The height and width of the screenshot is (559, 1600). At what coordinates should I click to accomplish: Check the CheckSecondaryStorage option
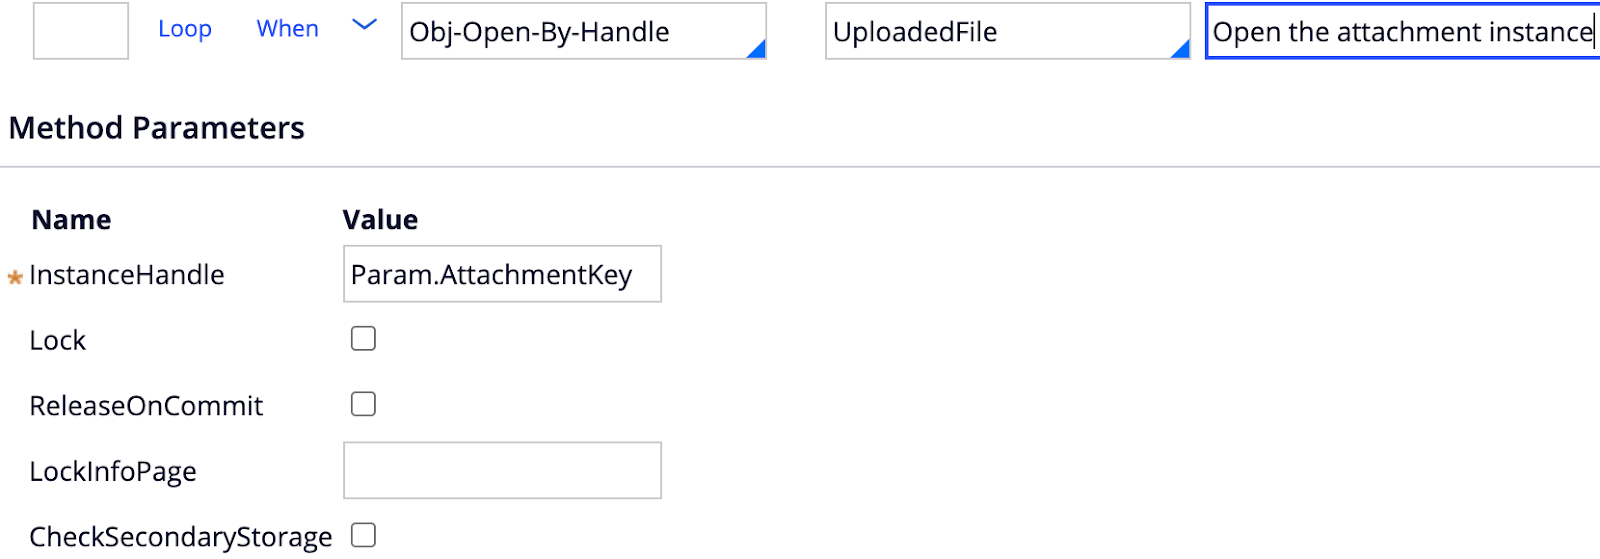pyautogui.click(x=363, y=536)
